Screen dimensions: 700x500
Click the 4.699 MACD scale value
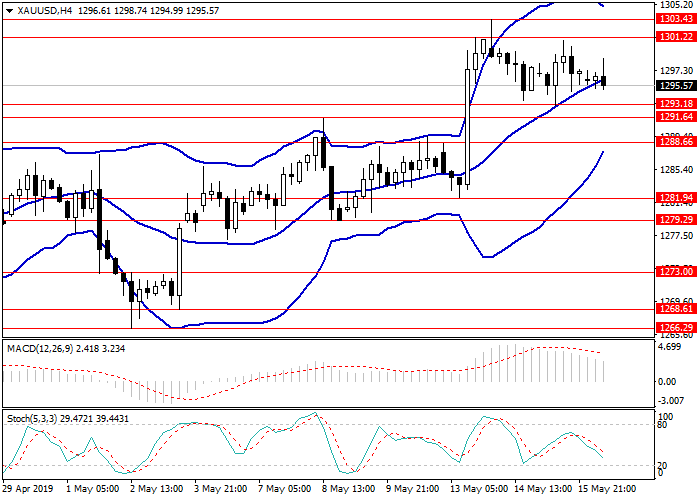coord(672,347)
